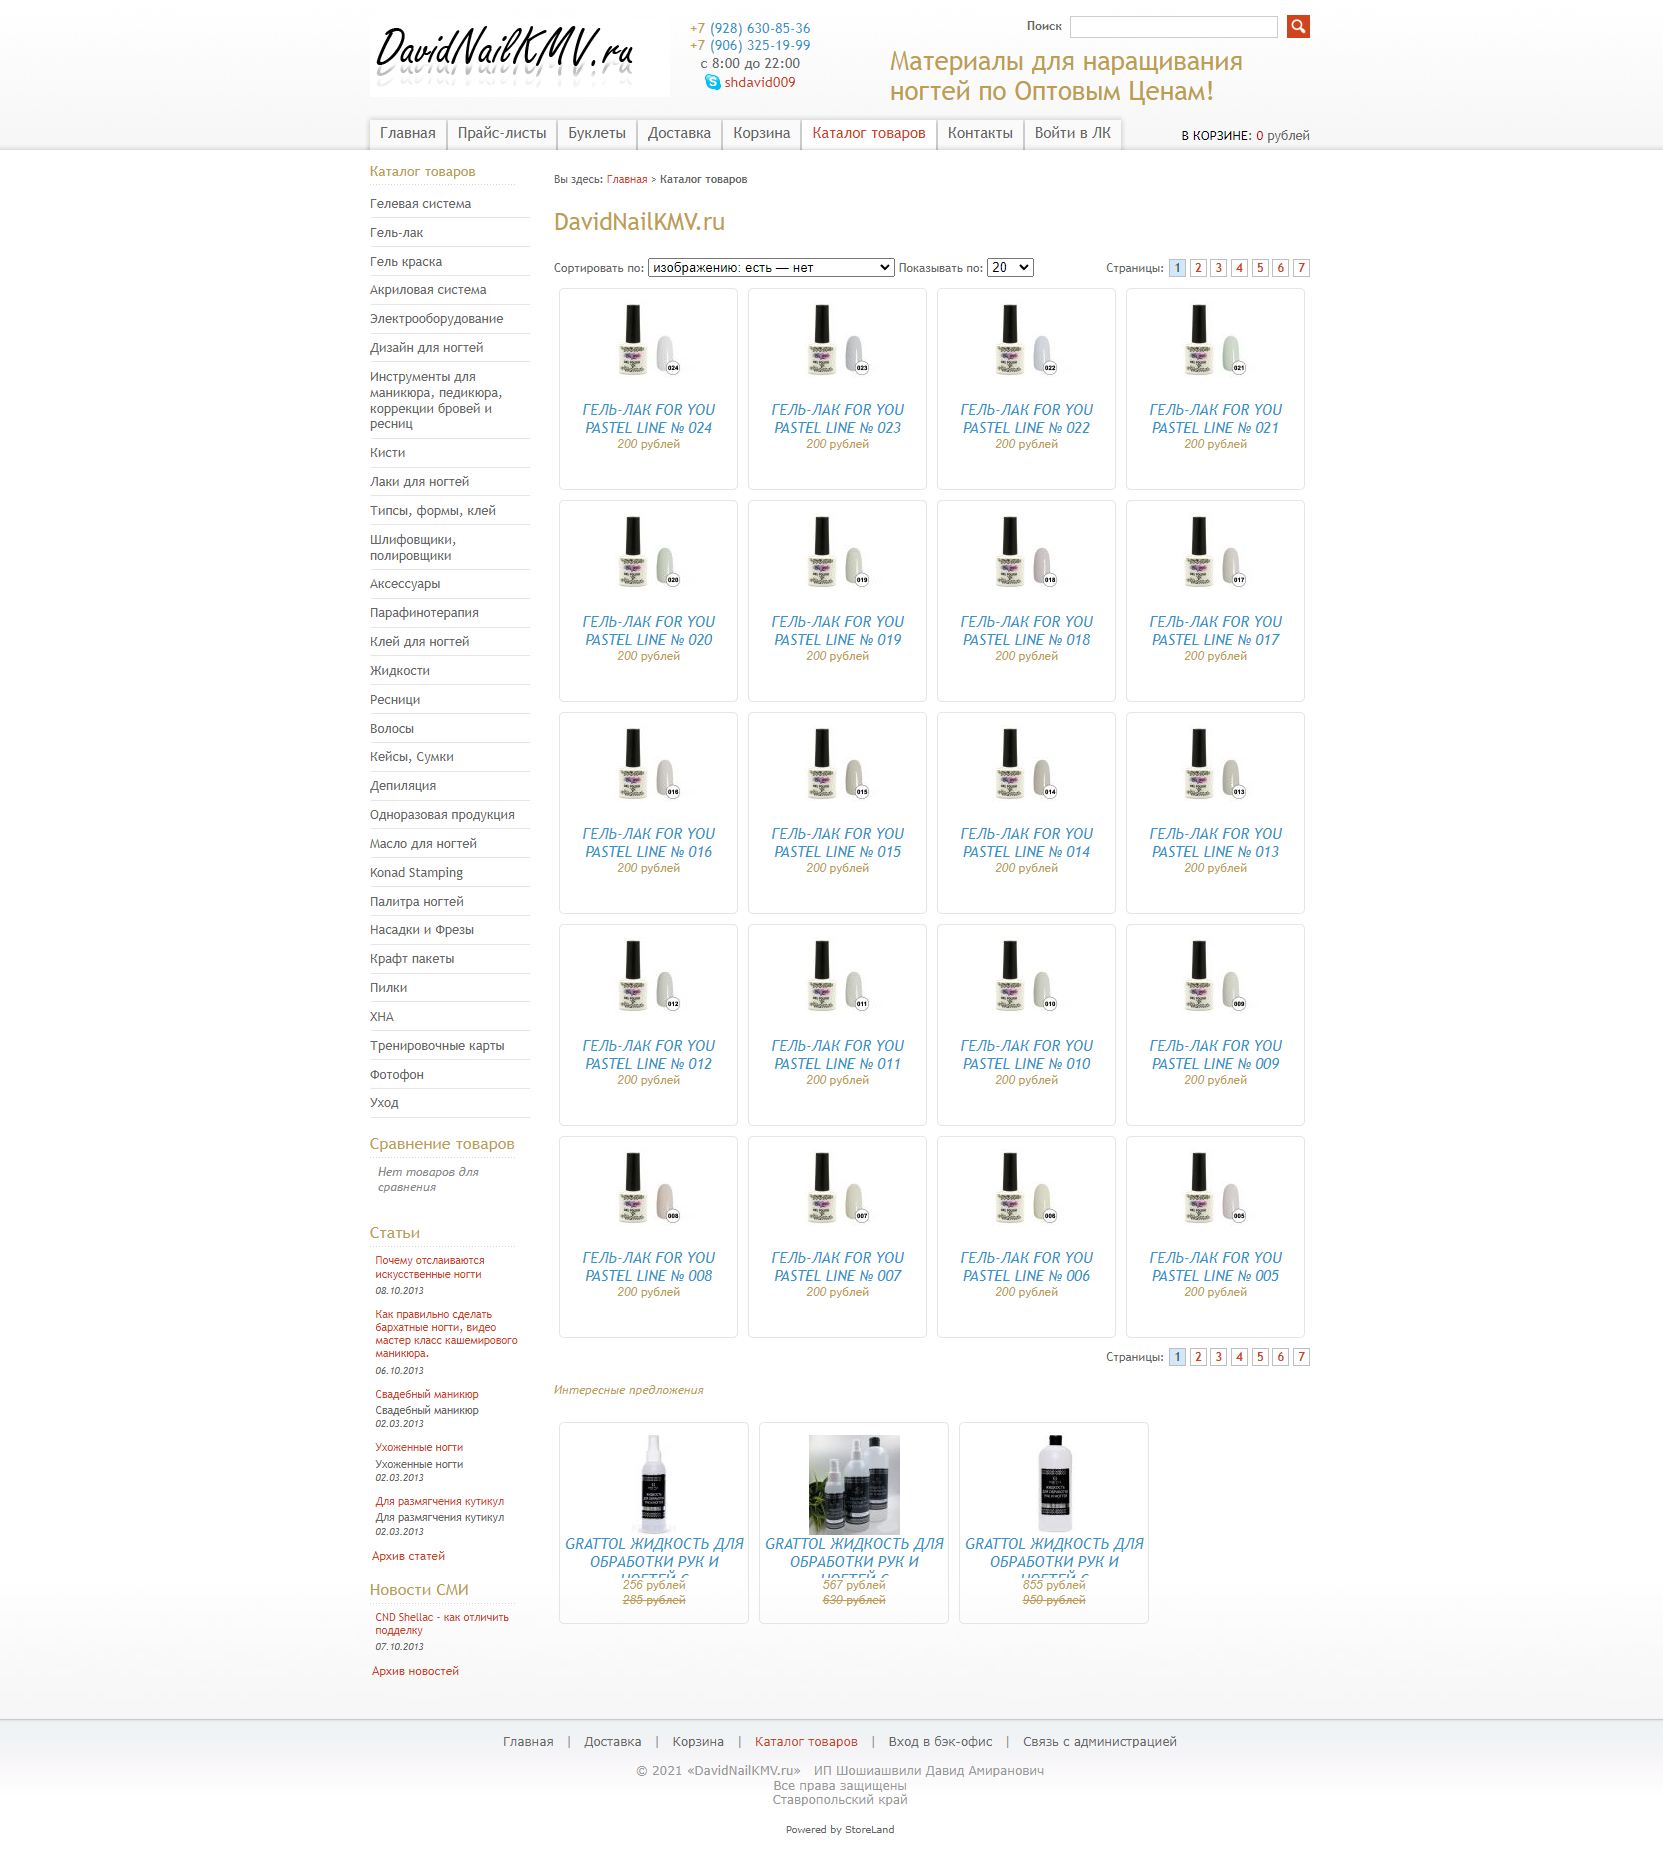Select the Каталог товаров tab
1663x1859 pixels.
(869, 133)
